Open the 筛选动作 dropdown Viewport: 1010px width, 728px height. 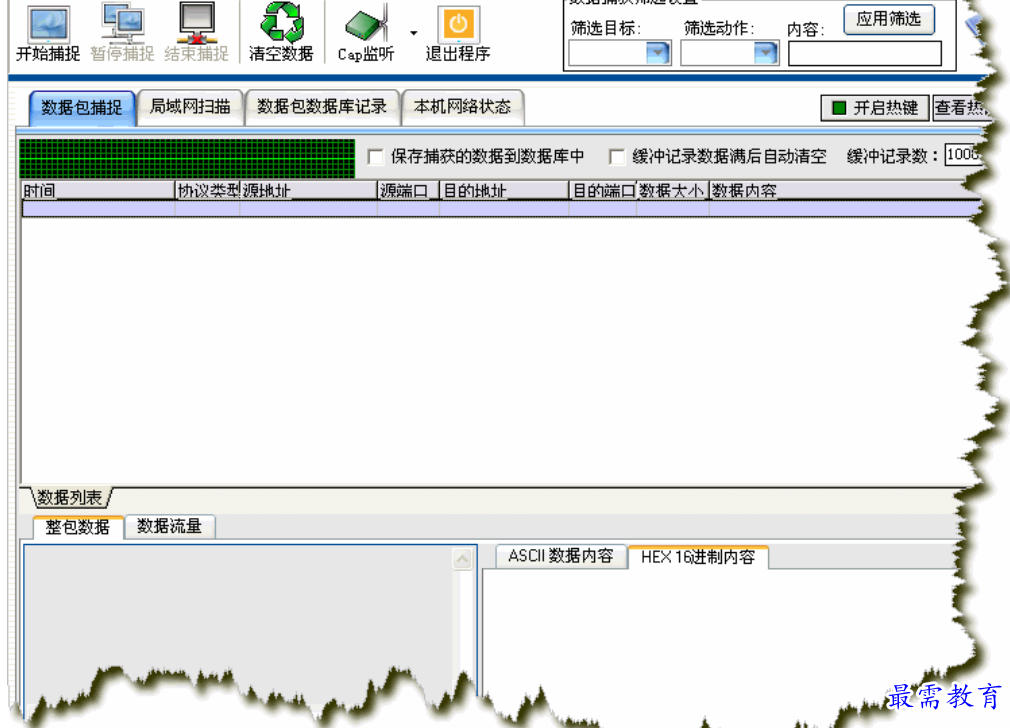click(765, 53)
